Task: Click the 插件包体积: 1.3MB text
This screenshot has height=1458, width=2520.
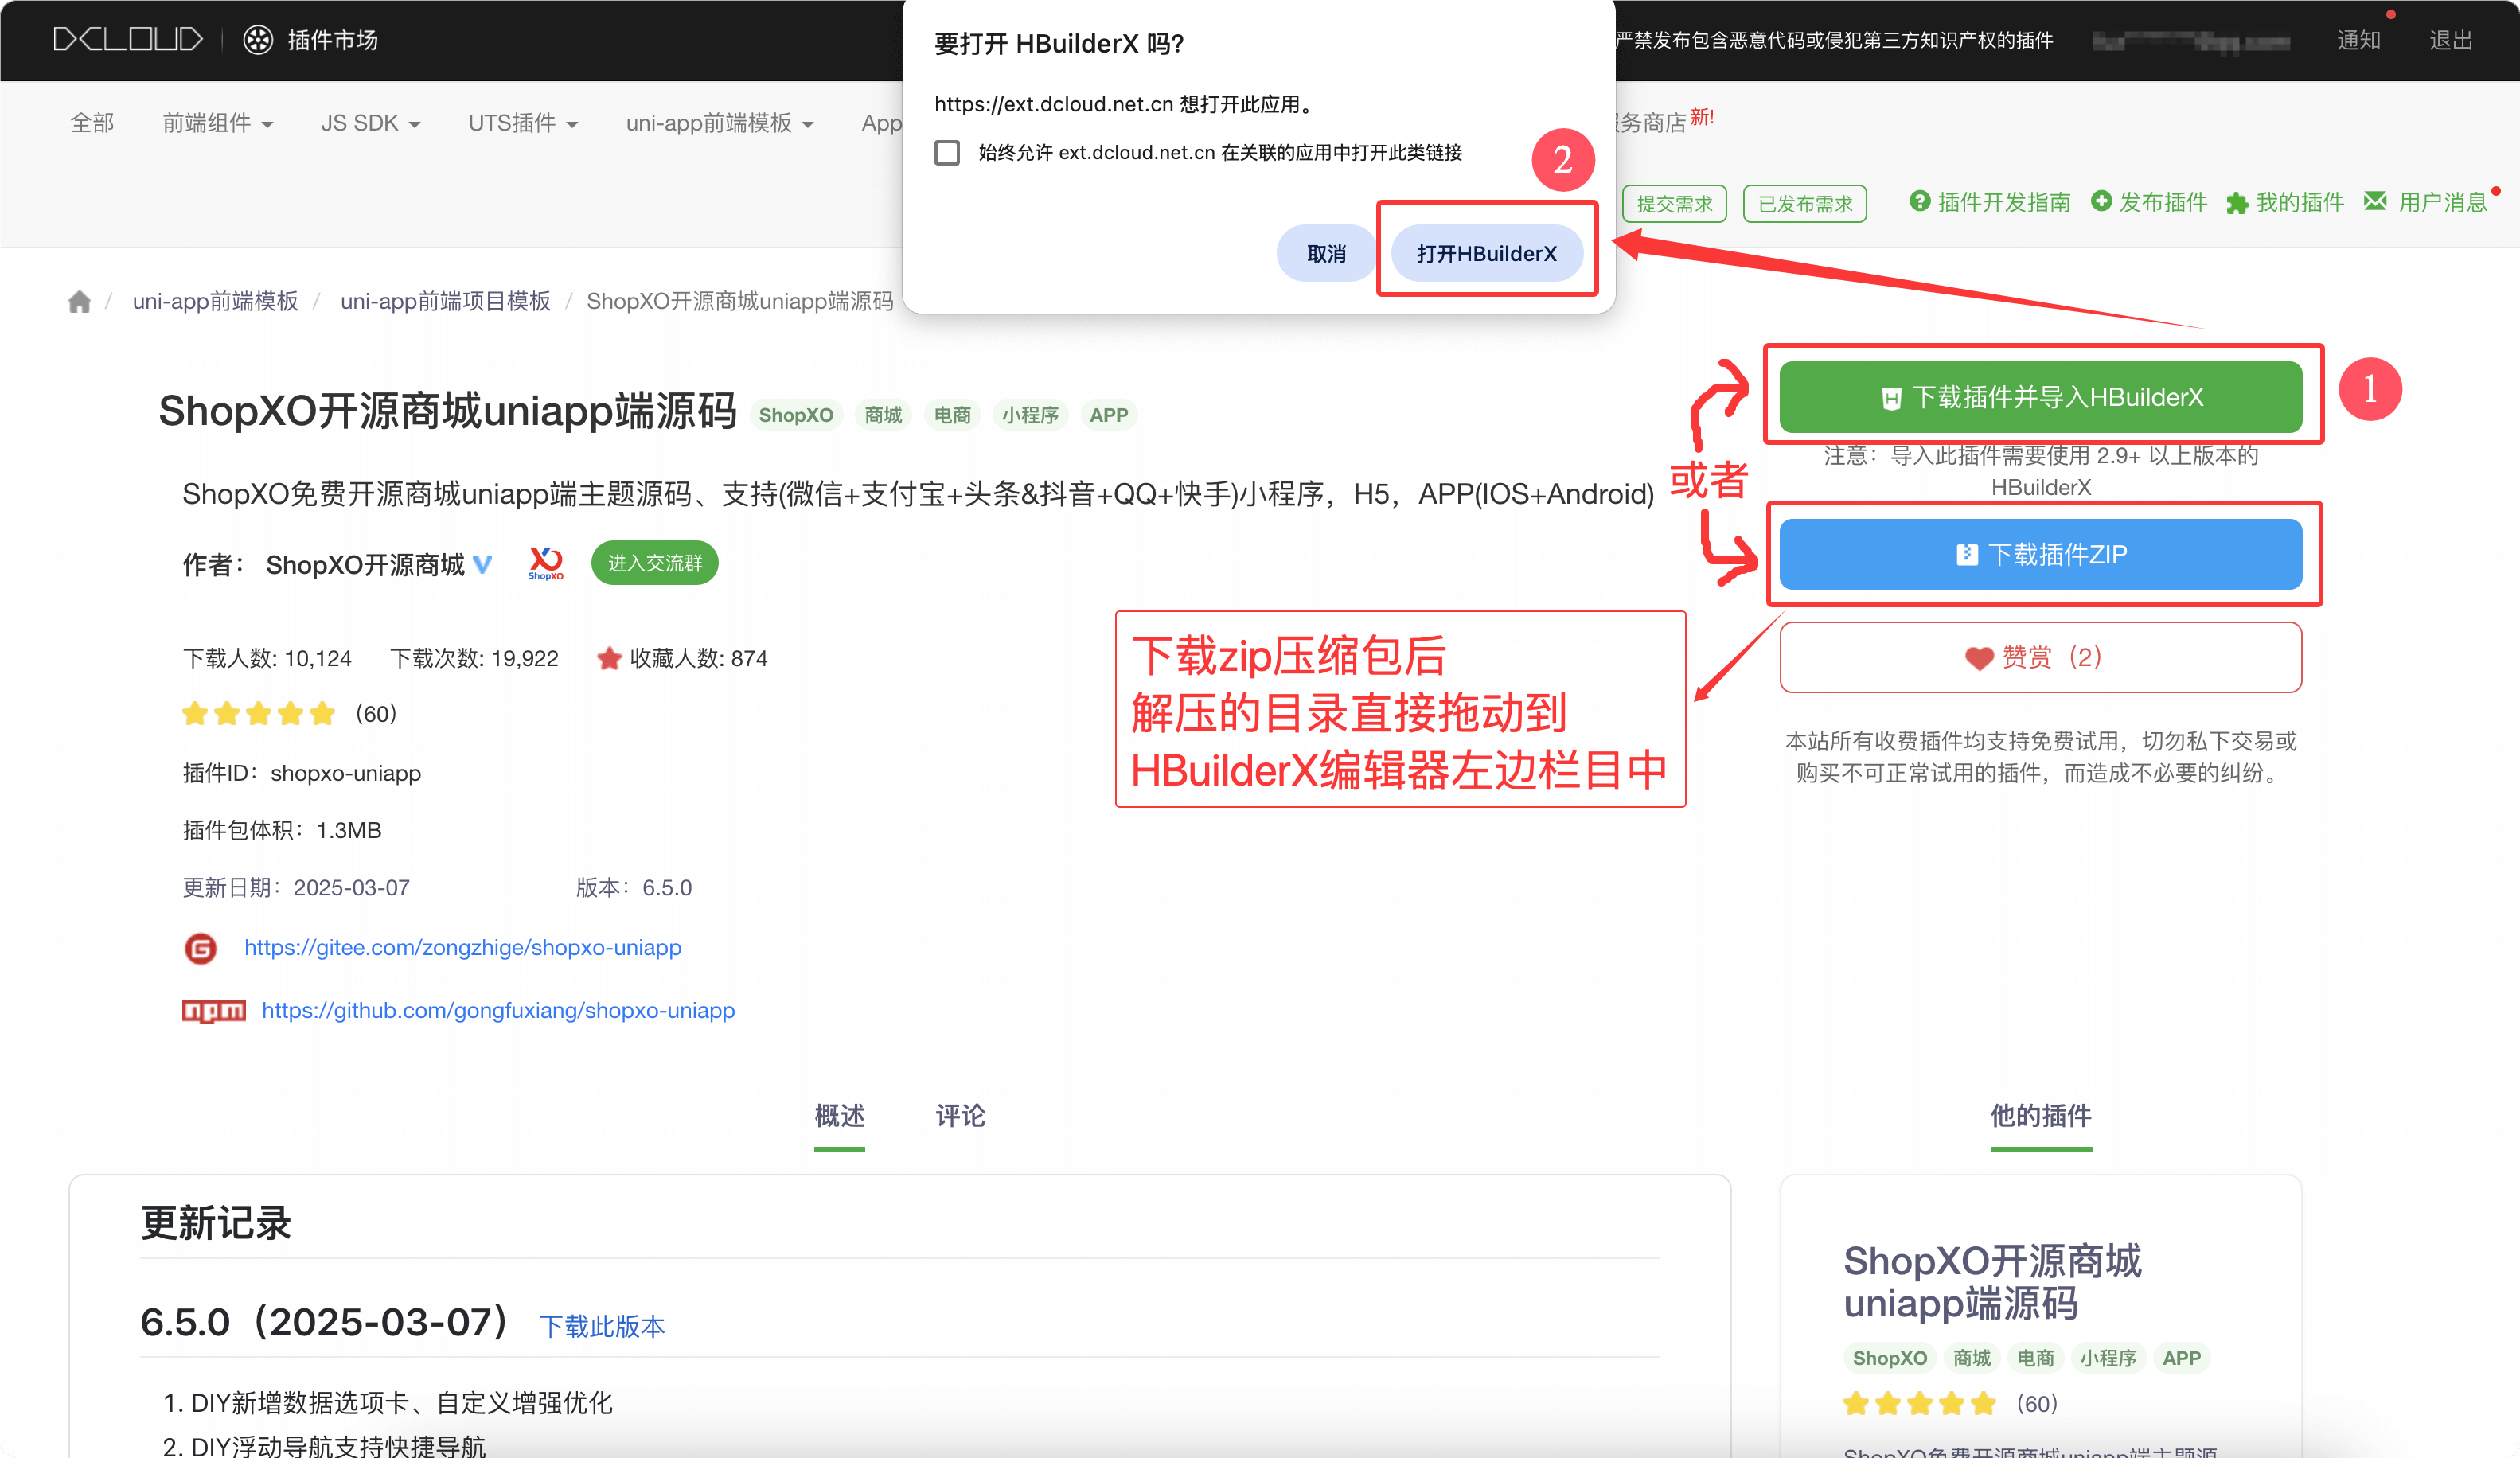Action: click(x=282, y=830)
